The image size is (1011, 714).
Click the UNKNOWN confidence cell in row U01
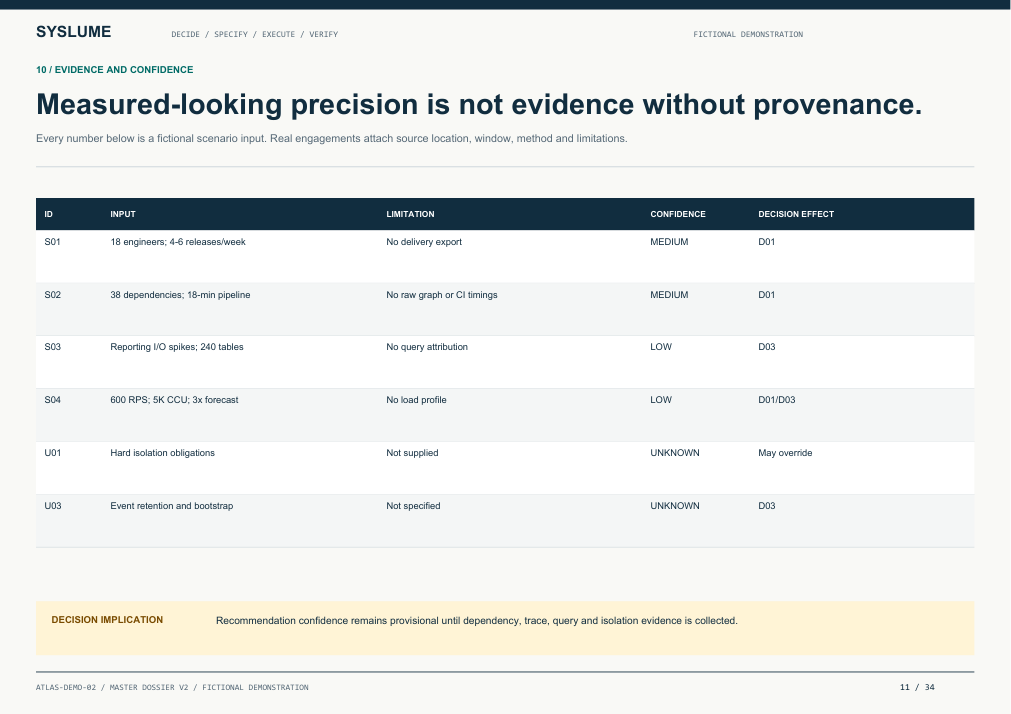click(x=674, y=453)
